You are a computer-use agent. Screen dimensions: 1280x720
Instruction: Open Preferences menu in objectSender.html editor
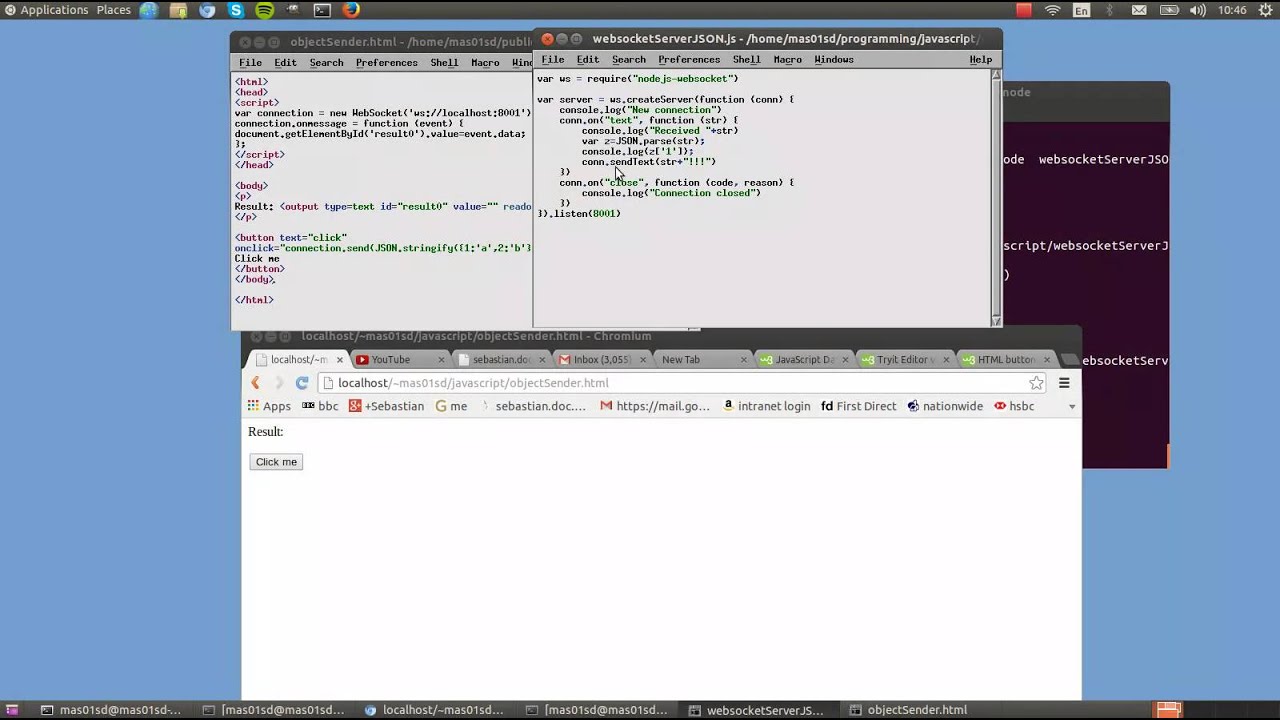coord(386,63)
